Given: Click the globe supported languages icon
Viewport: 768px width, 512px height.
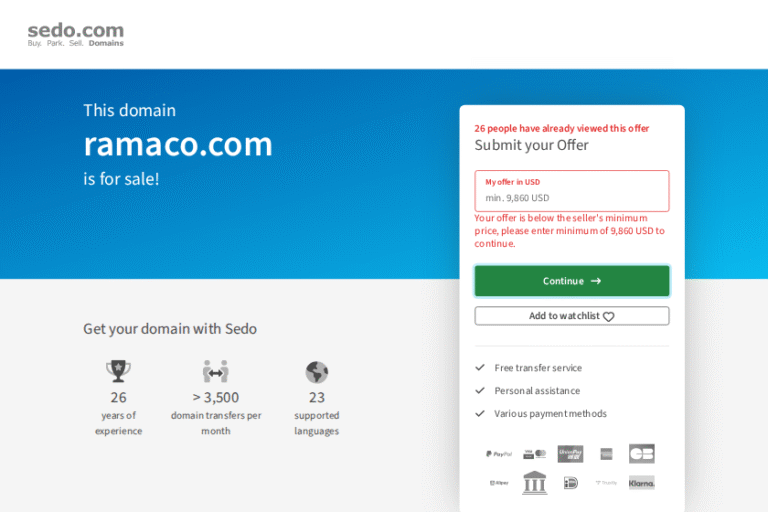Looking at the screenshot, I should pos(316,372).
